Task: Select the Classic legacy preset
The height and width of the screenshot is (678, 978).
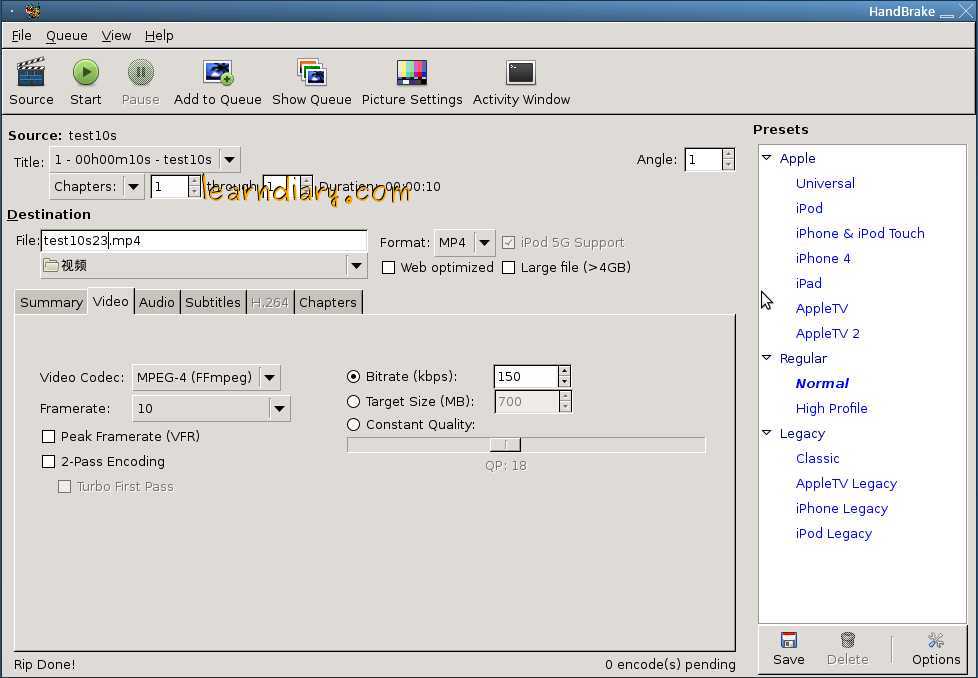Action: 818,458
